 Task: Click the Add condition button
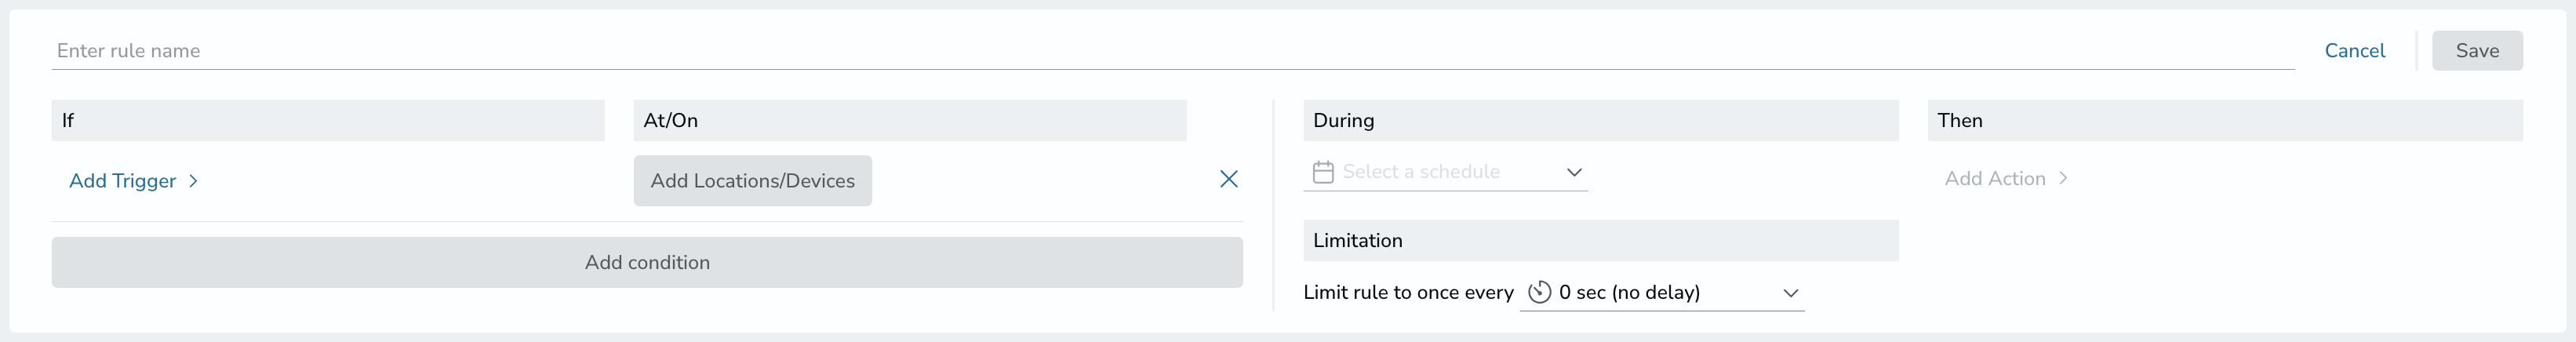[x=647, y=262]
